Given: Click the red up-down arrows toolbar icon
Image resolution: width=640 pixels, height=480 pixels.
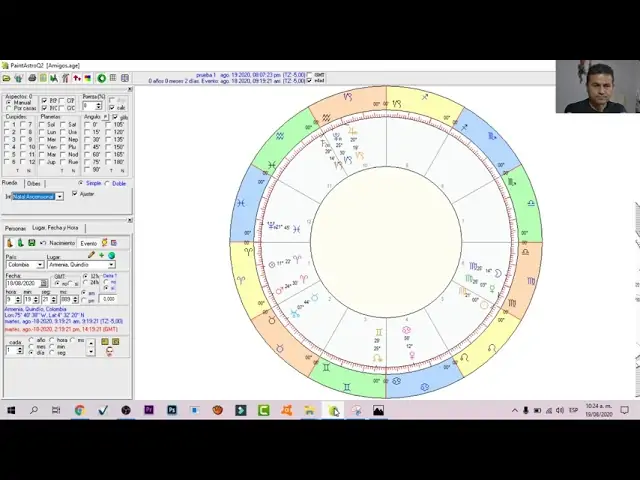Looking at the screenshot, I should (76, 78).
